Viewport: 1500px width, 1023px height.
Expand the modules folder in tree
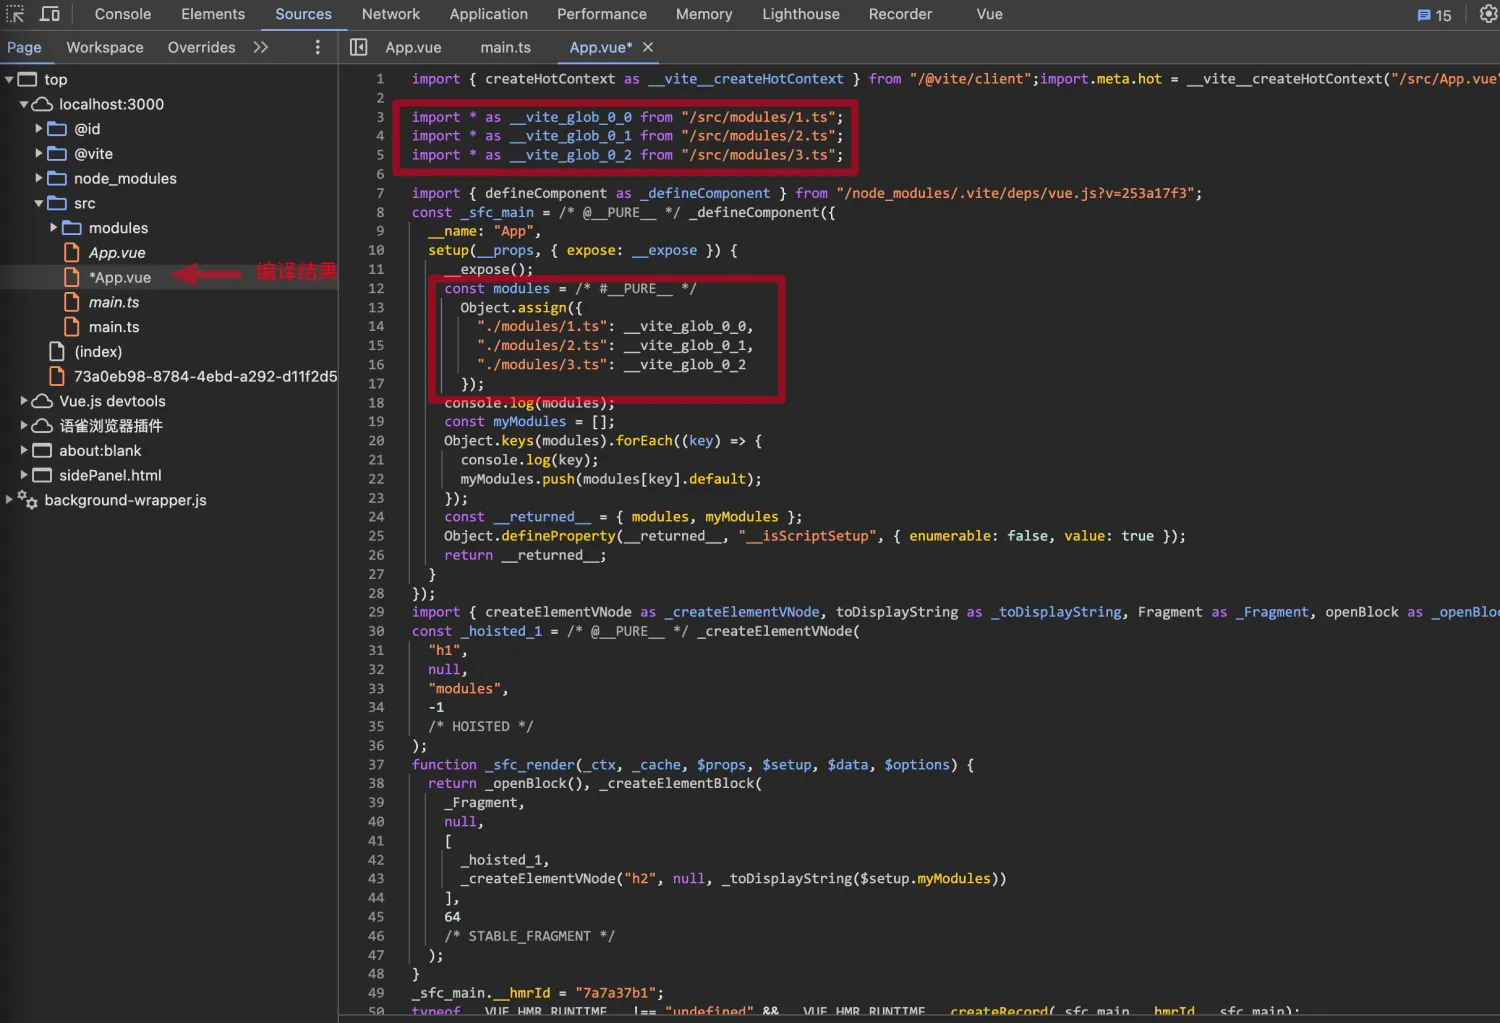(x=54, y=228)
